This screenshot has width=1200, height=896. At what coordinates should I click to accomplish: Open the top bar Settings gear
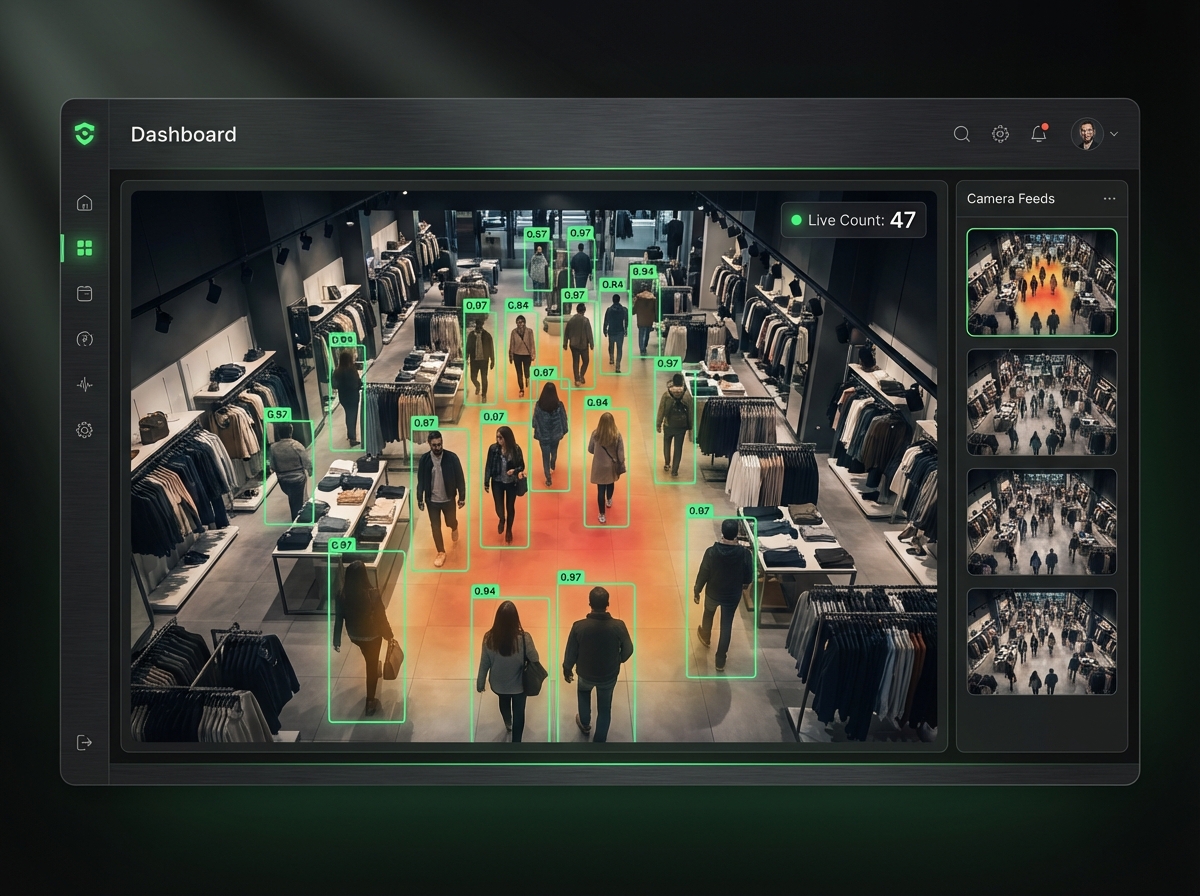pyautogui.click(x=1000, y=134)
